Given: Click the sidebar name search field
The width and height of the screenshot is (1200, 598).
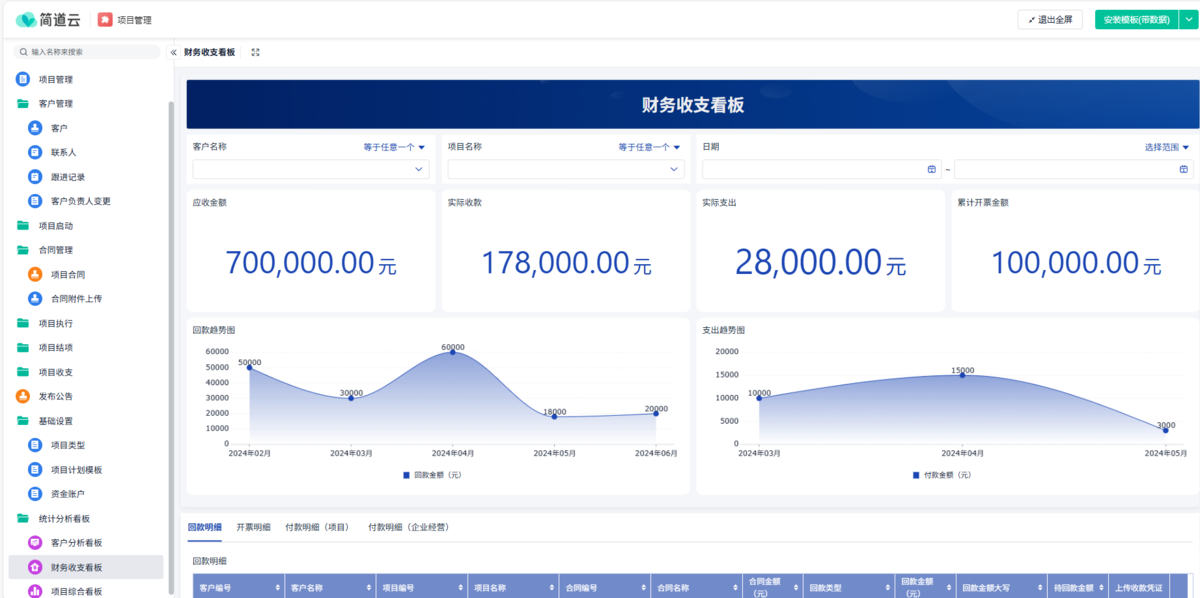Looking at the screenshot, I should point(90,51).
